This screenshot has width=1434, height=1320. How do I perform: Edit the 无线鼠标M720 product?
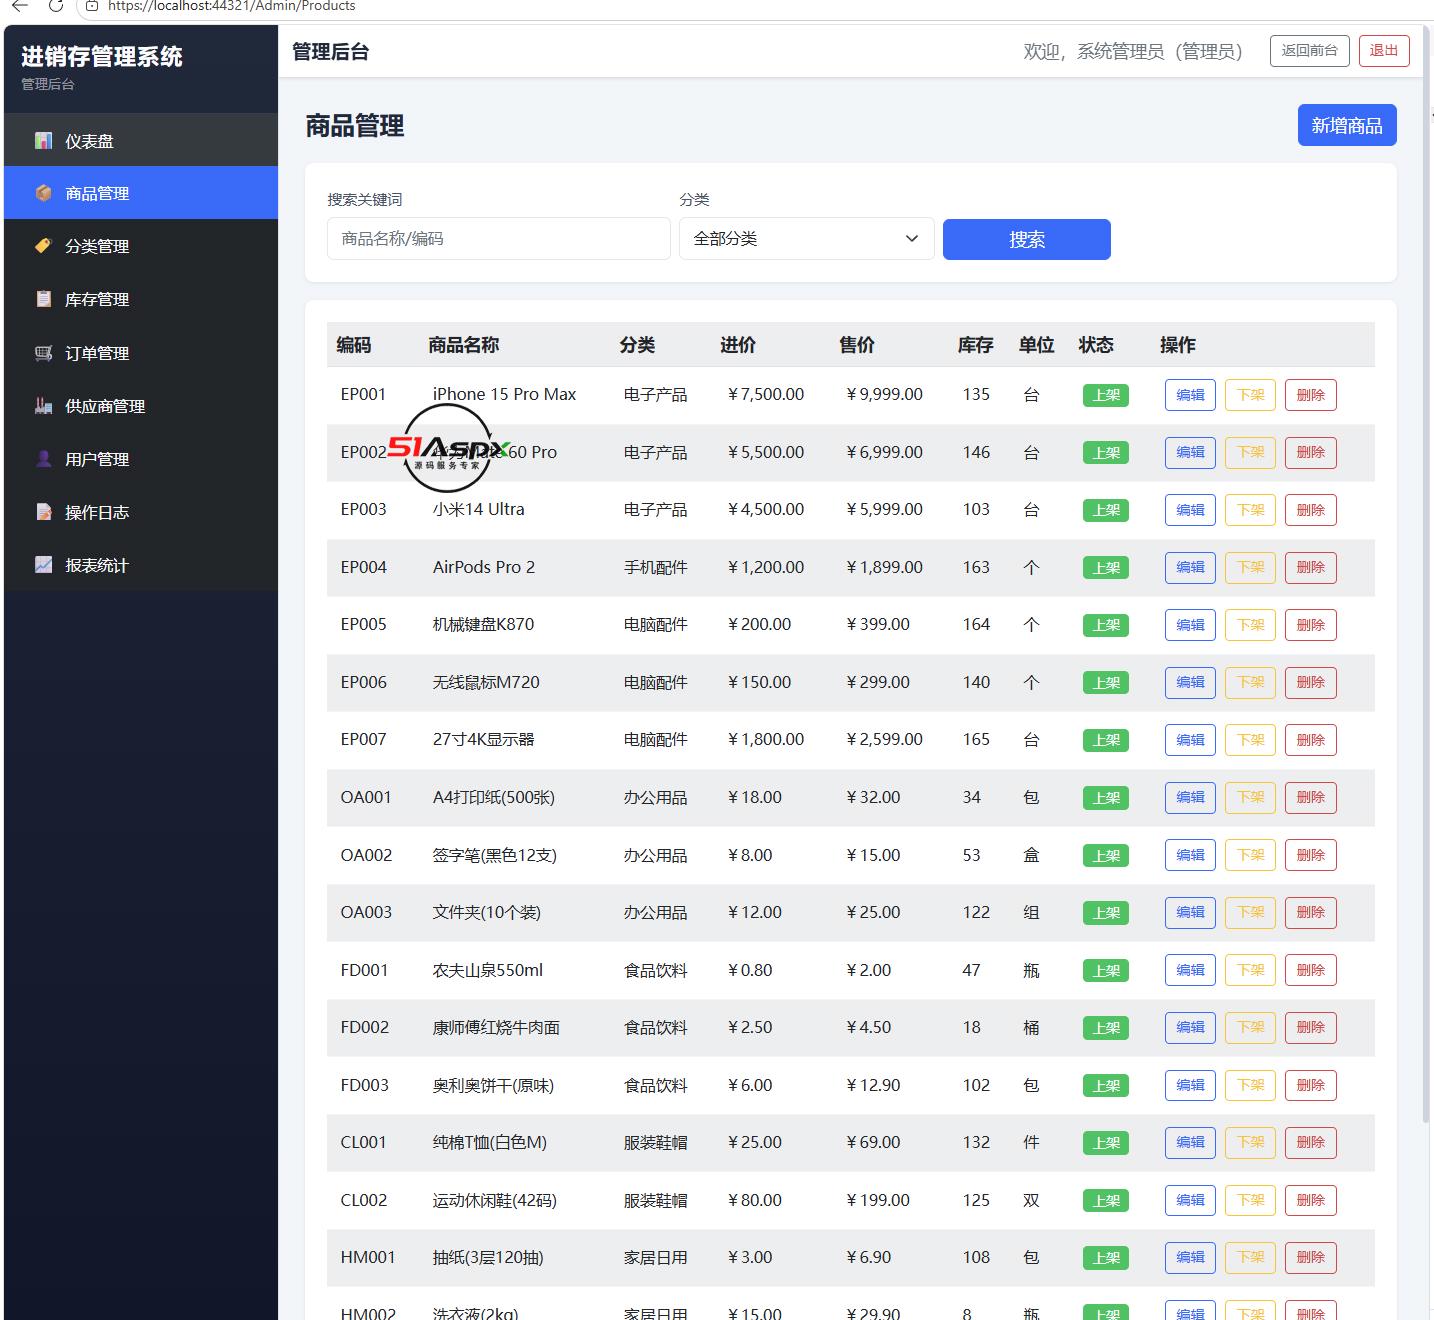point(1190,682)
